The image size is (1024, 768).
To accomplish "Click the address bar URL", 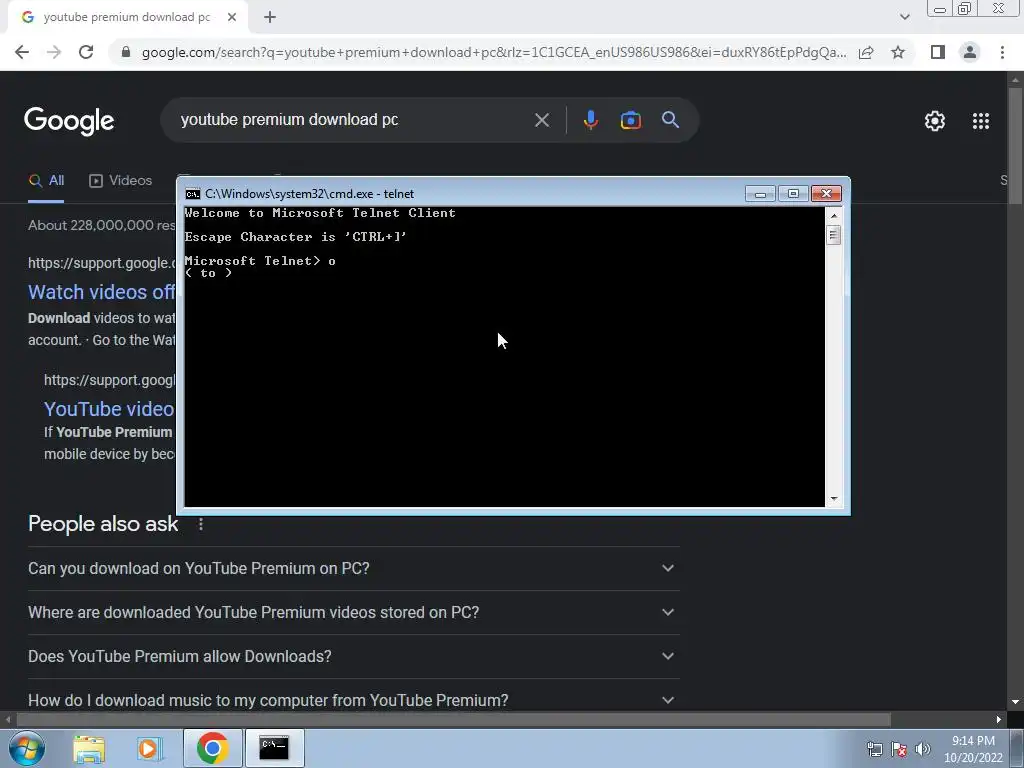I will coord(494,52).
